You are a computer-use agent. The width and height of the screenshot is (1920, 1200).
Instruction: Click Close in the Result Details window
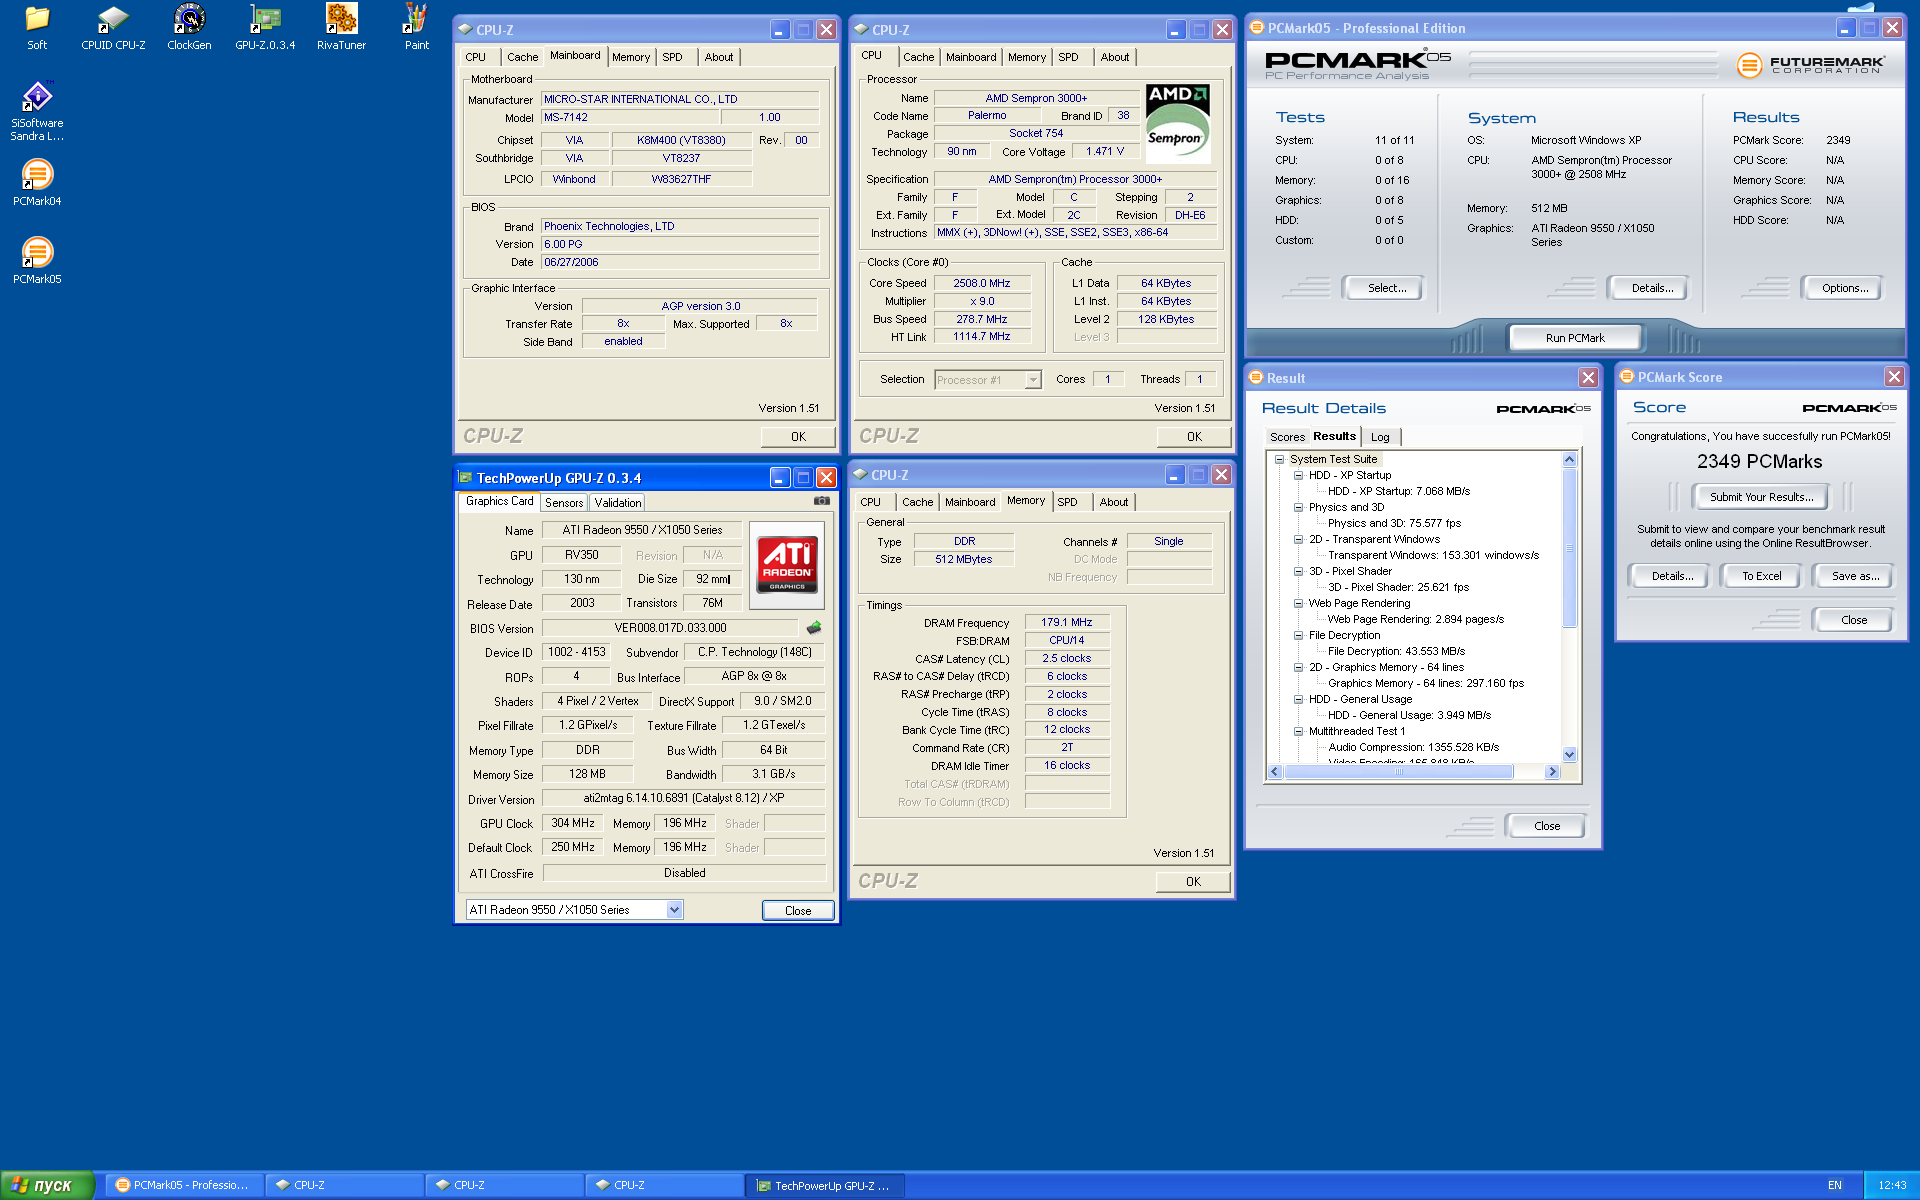click(x=1547, y=826)
